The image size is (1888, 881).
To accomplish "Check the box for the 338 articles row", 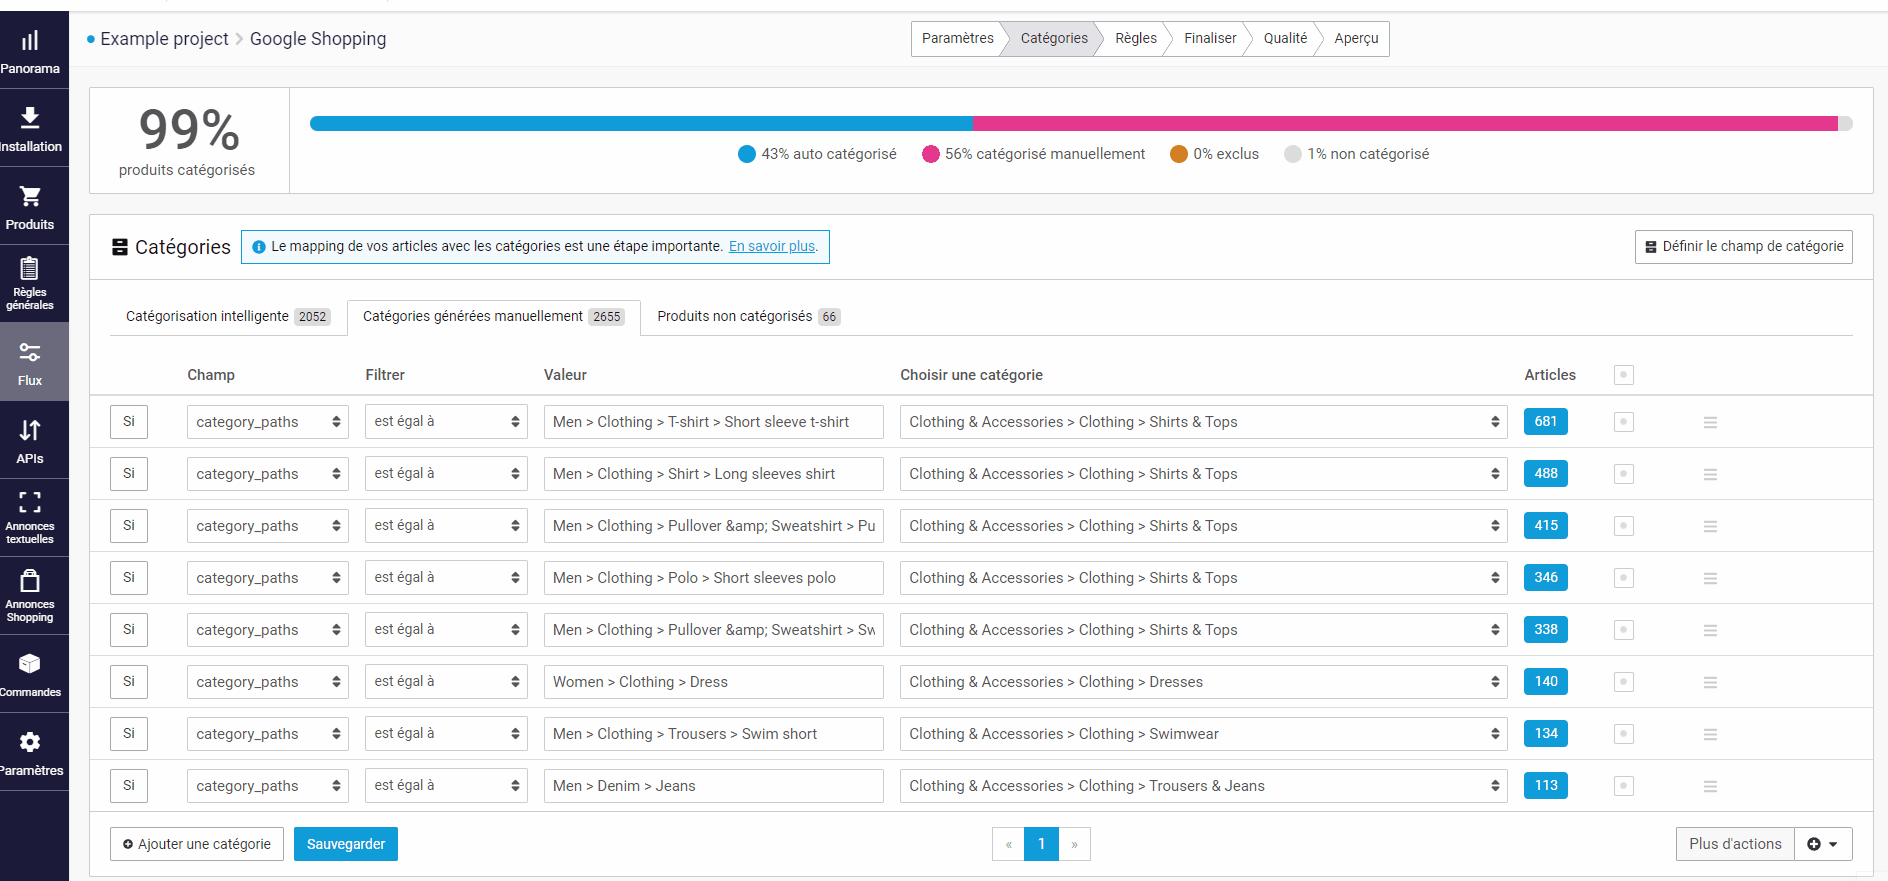I will tap(1624, 630).
